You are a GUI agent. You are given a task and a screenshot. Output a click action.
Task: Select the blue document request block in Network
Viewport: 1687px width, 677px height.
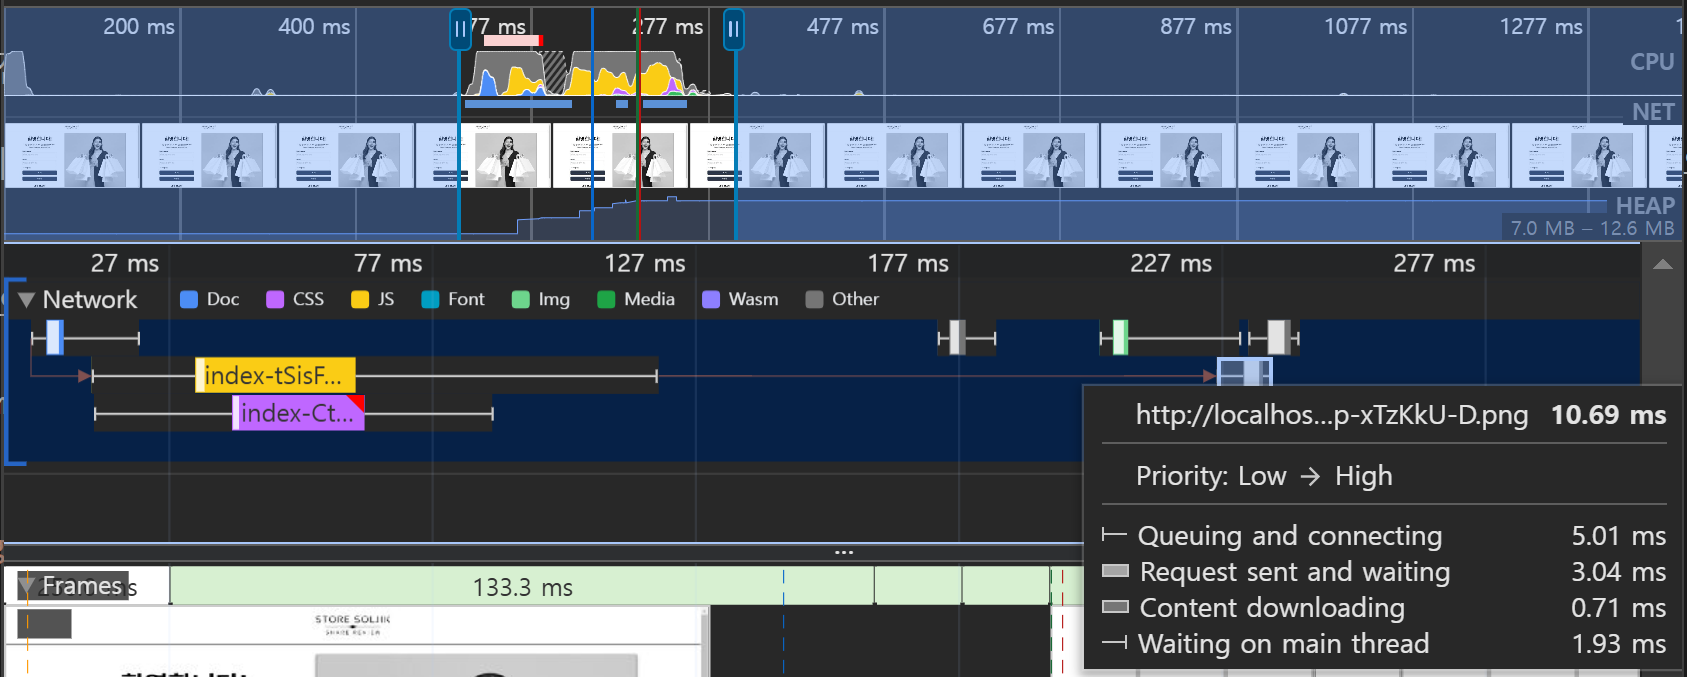coord(55,338)
